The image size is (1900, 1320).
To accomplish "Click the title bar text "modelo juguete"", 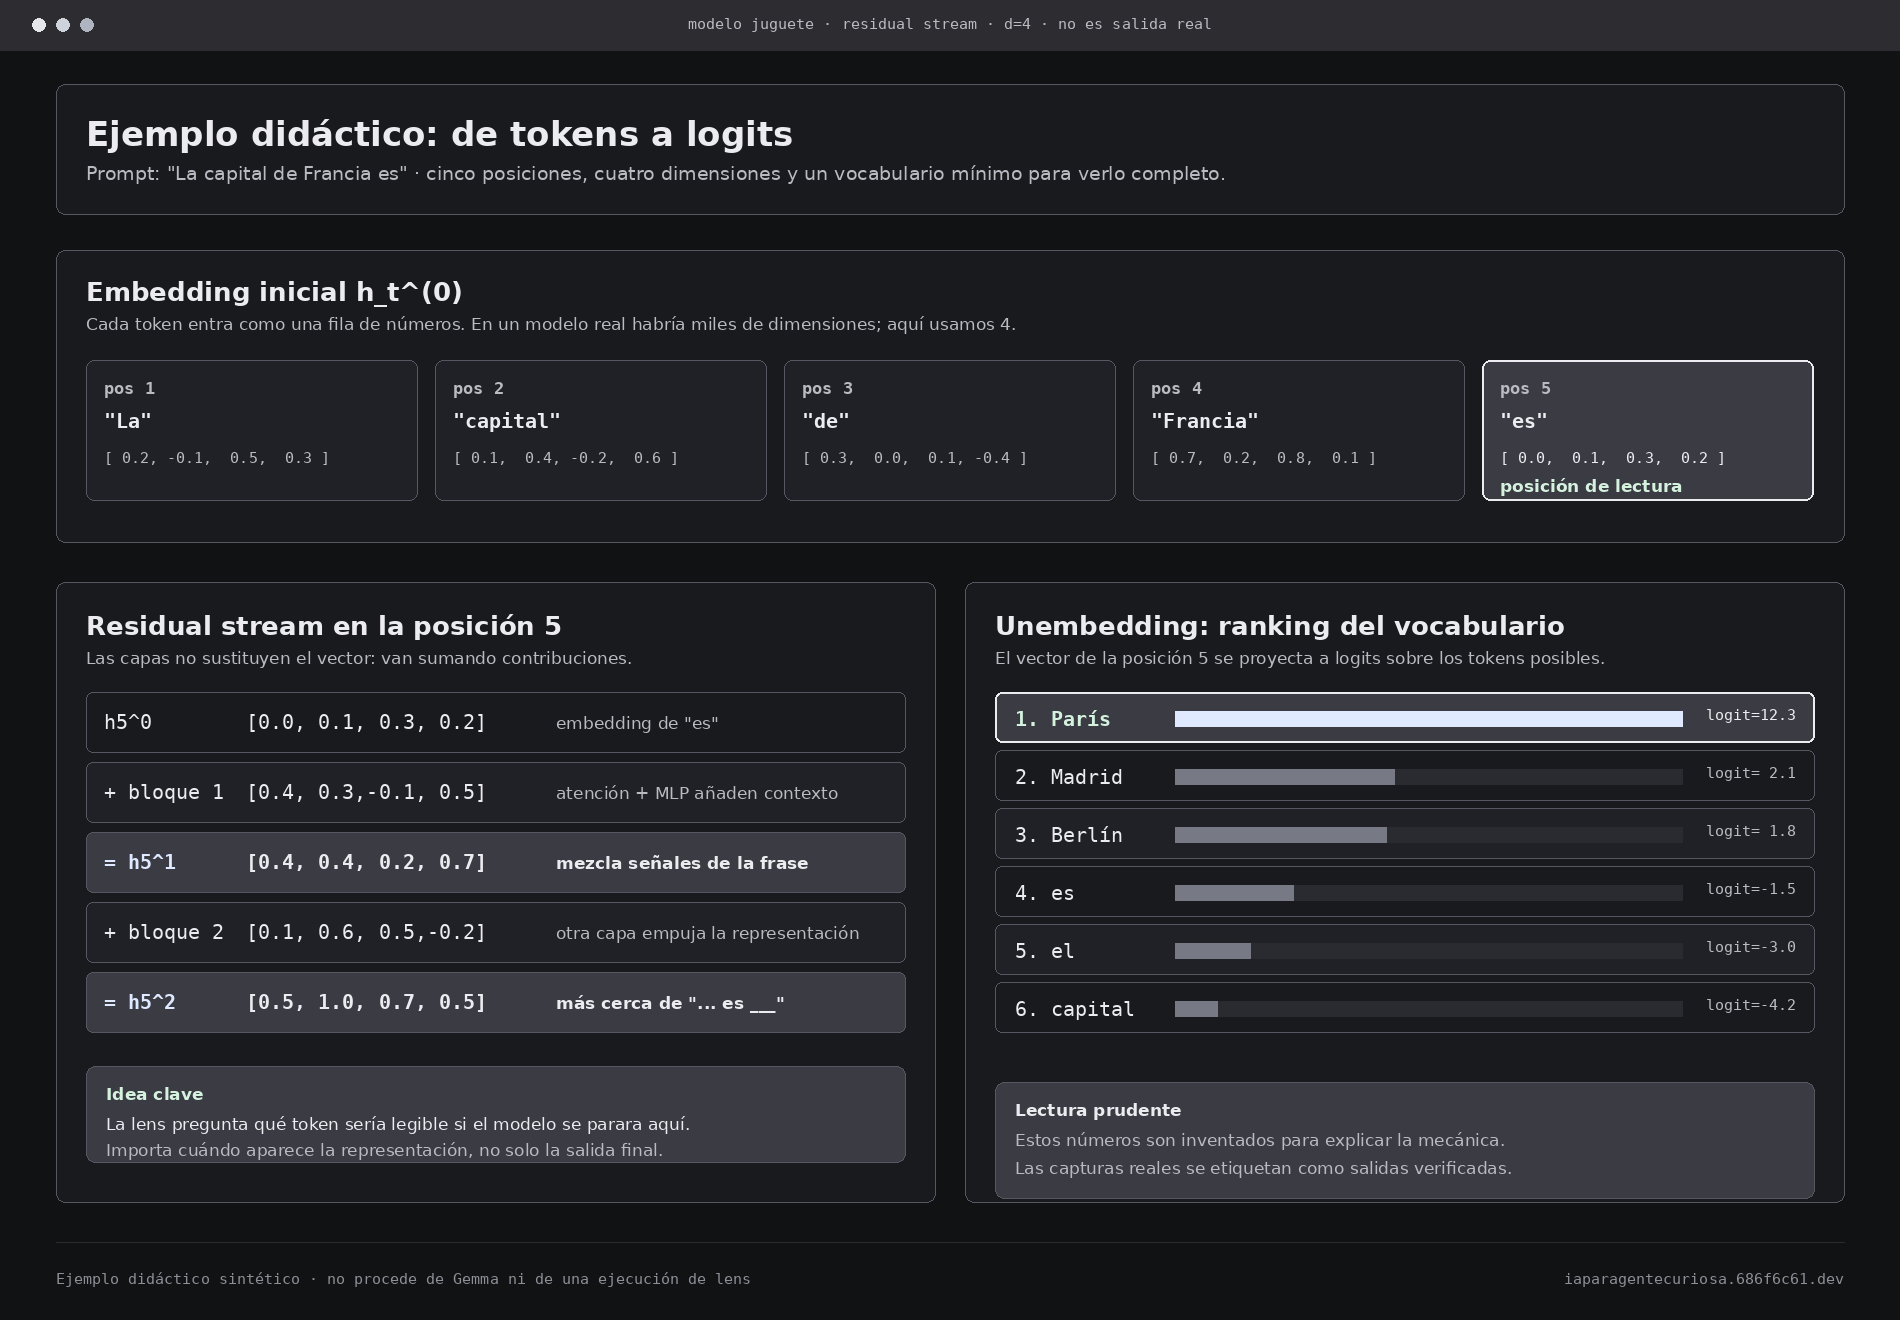I will coord(751,24).
